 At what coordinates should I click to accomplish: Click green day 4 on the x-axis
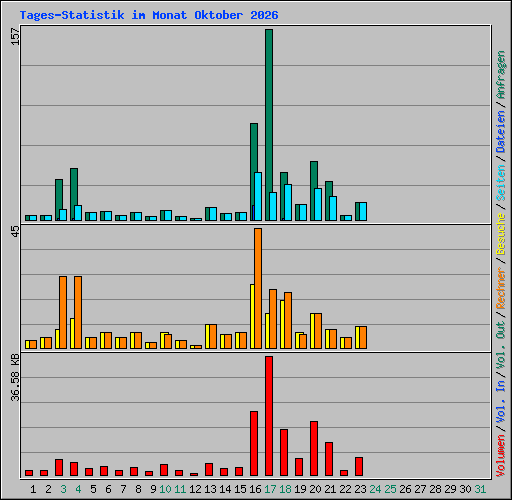(x=78, y=489)
